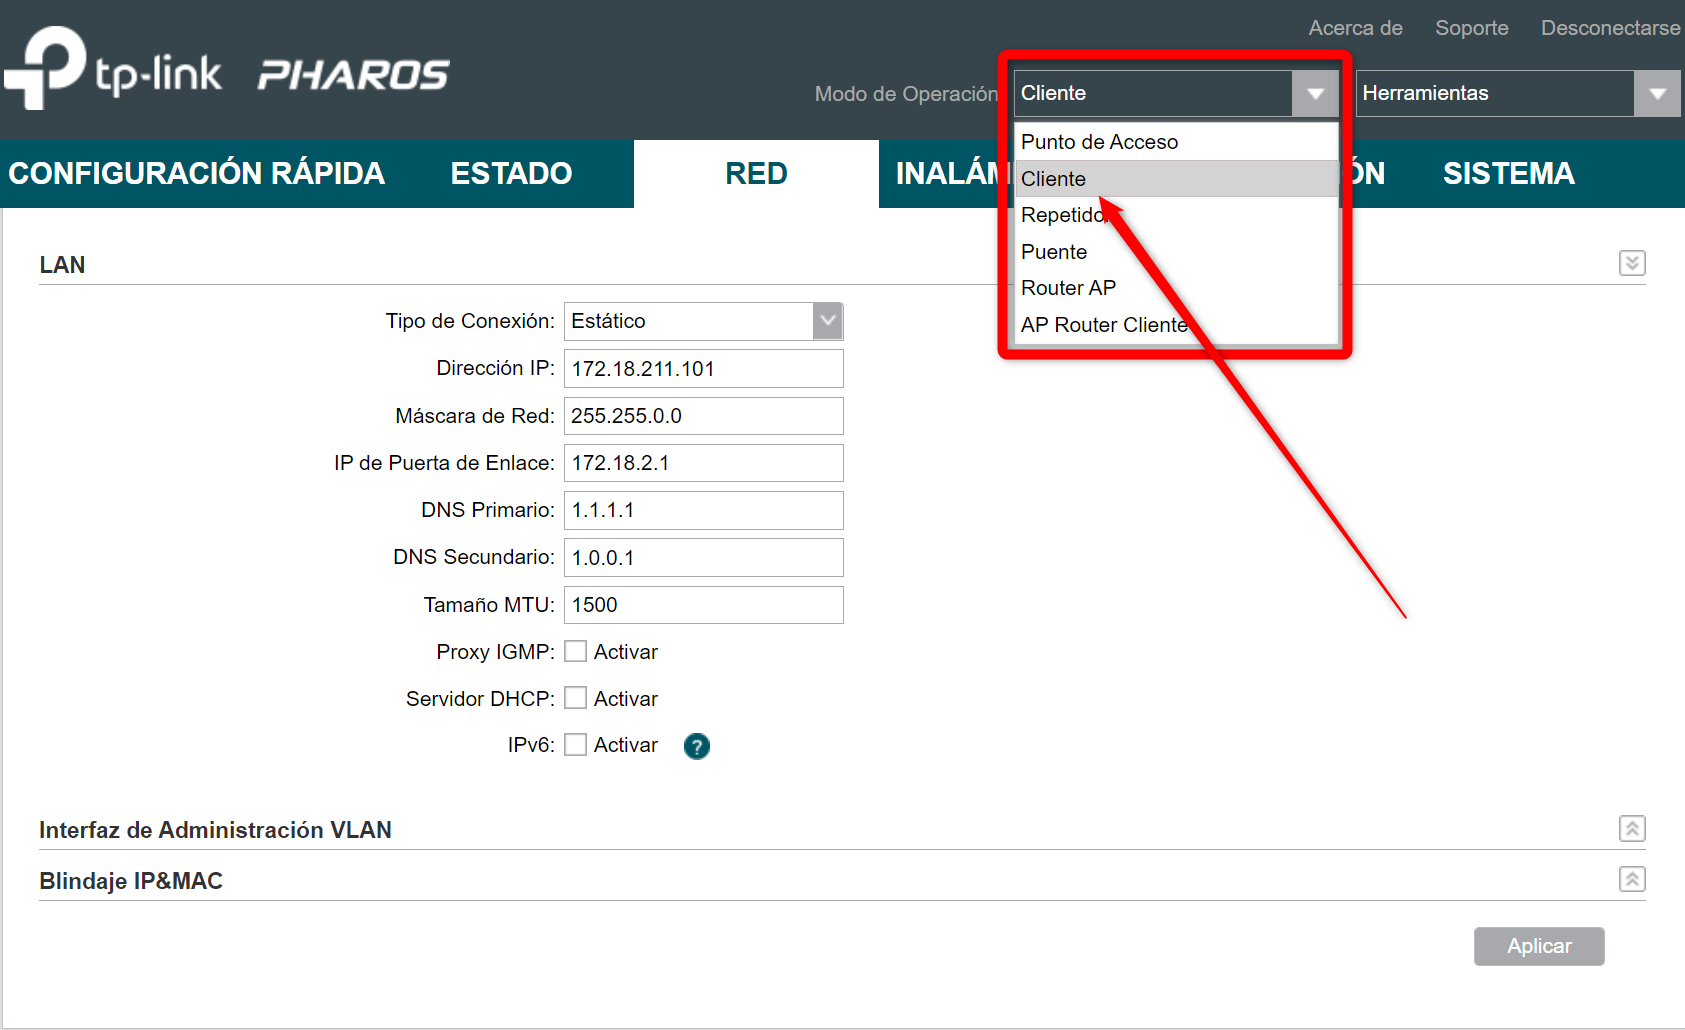Enable the Servidor DHCP checkbox
This screenshot has height=1030, width=1685.
click(575, 698)
